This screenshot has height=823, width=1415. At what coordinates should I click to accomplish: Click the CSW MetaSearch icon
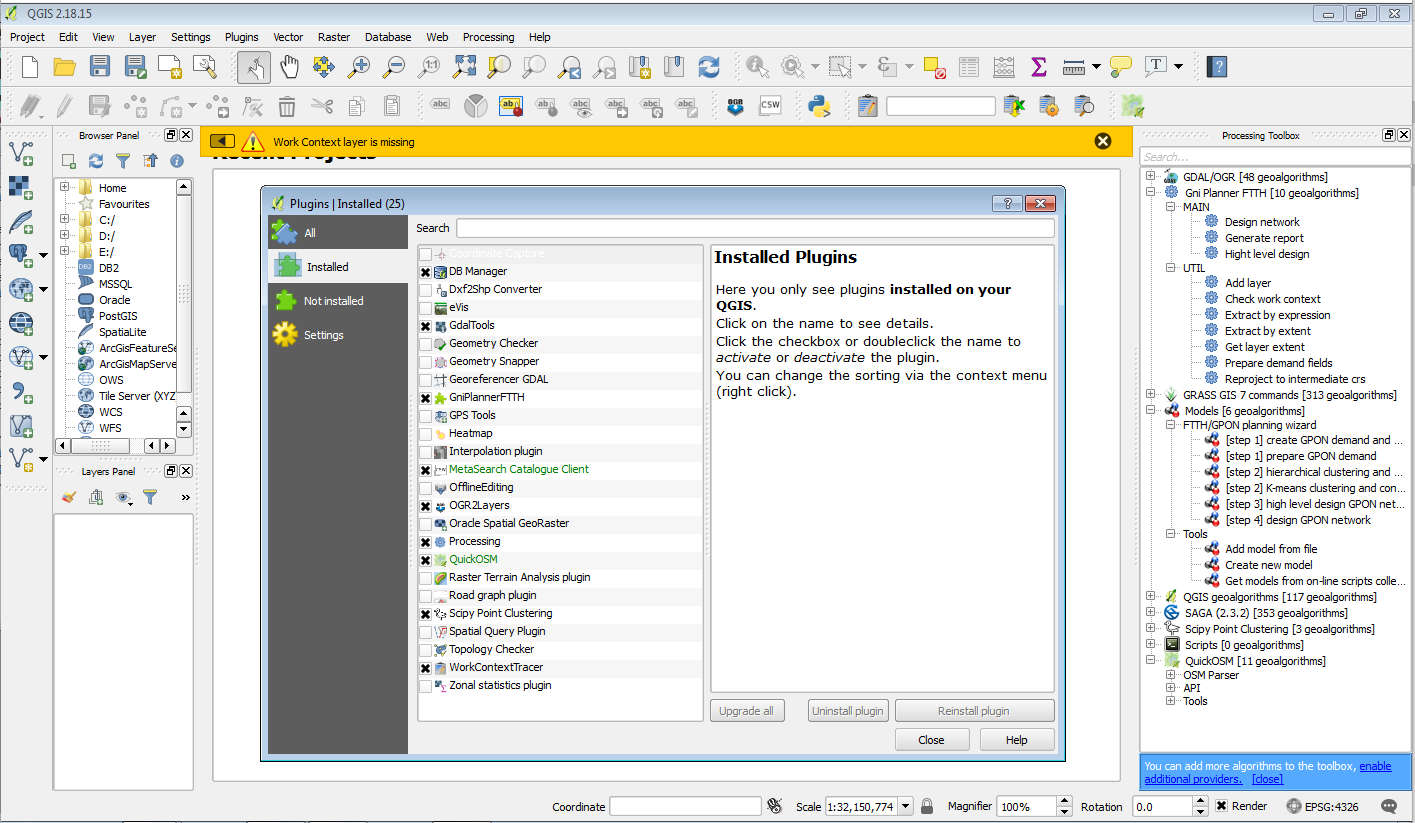click(x=770, y=105)
